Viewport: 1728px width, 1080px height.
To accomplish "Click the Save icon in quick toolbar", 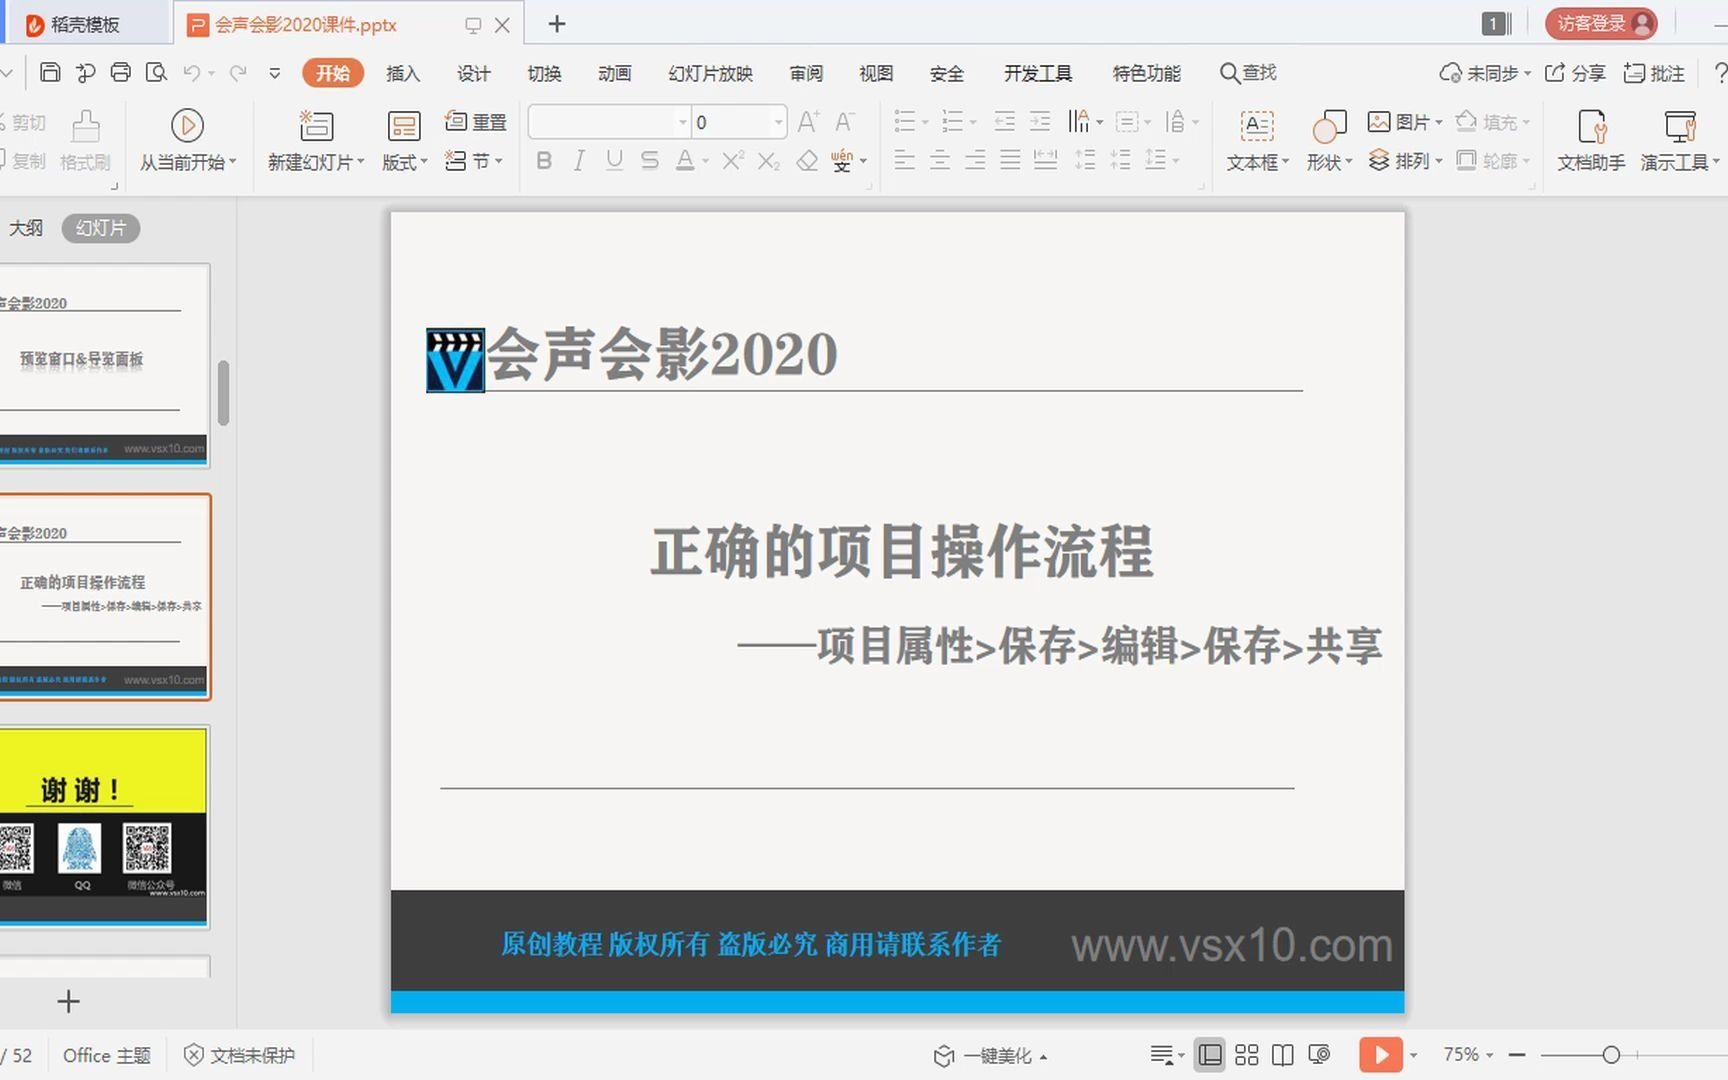I will pyautogui.click(x=50, y=72).
